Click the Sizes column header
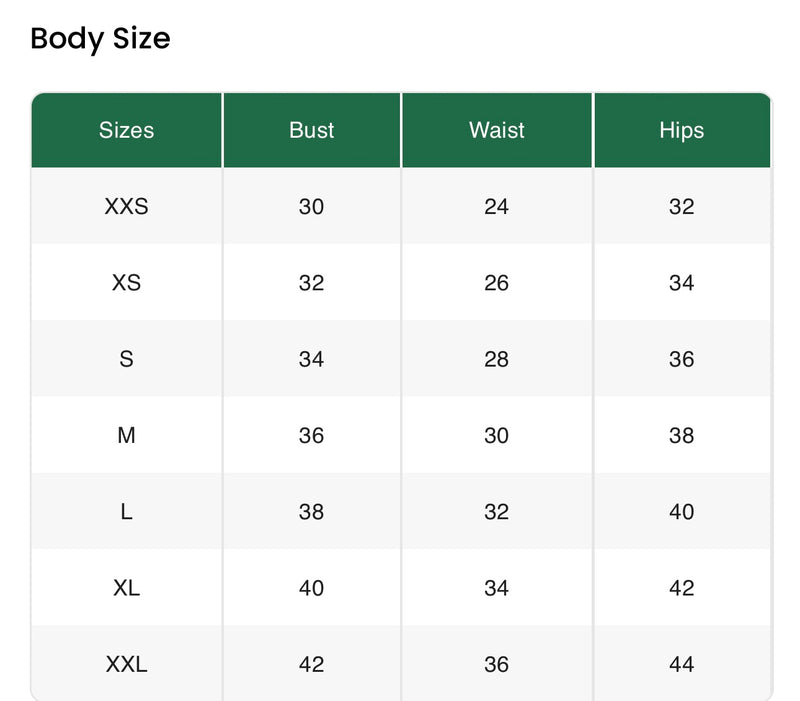The image size is (800, 701). 126,130
